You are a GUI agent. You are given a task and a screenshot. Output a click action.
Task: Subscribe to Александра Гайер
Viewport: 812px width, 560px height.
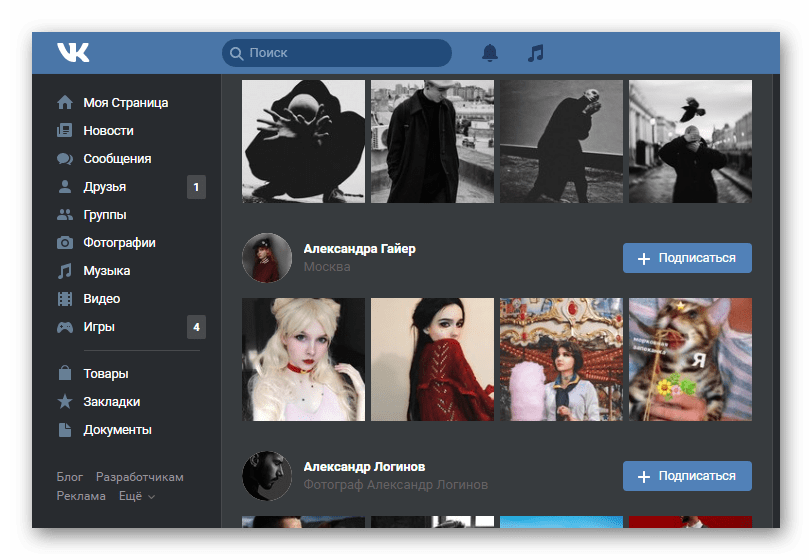687,258
